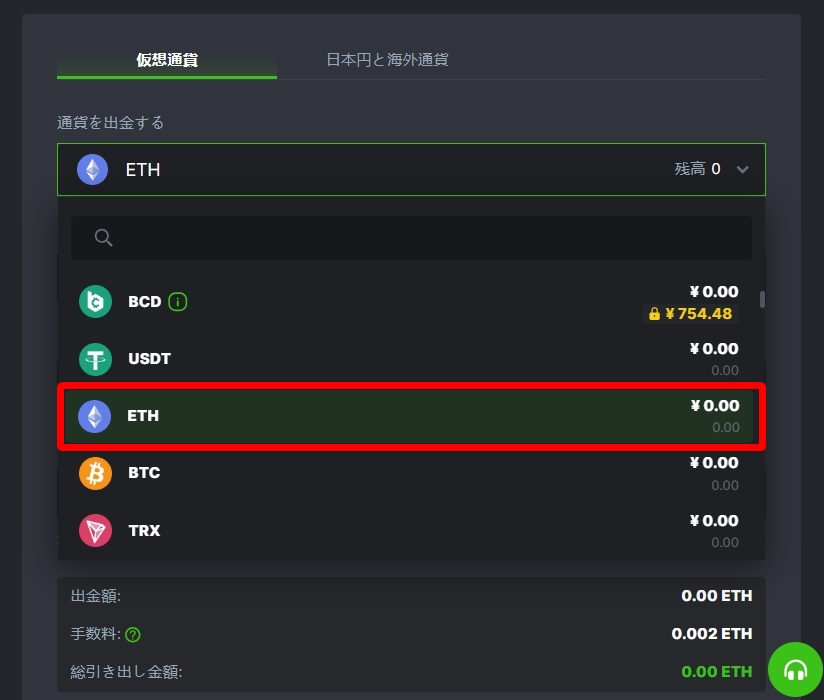Click the BCD coin icon
Image resolution: width=824 pixels, height=700 pixels.
pos(95,302)
